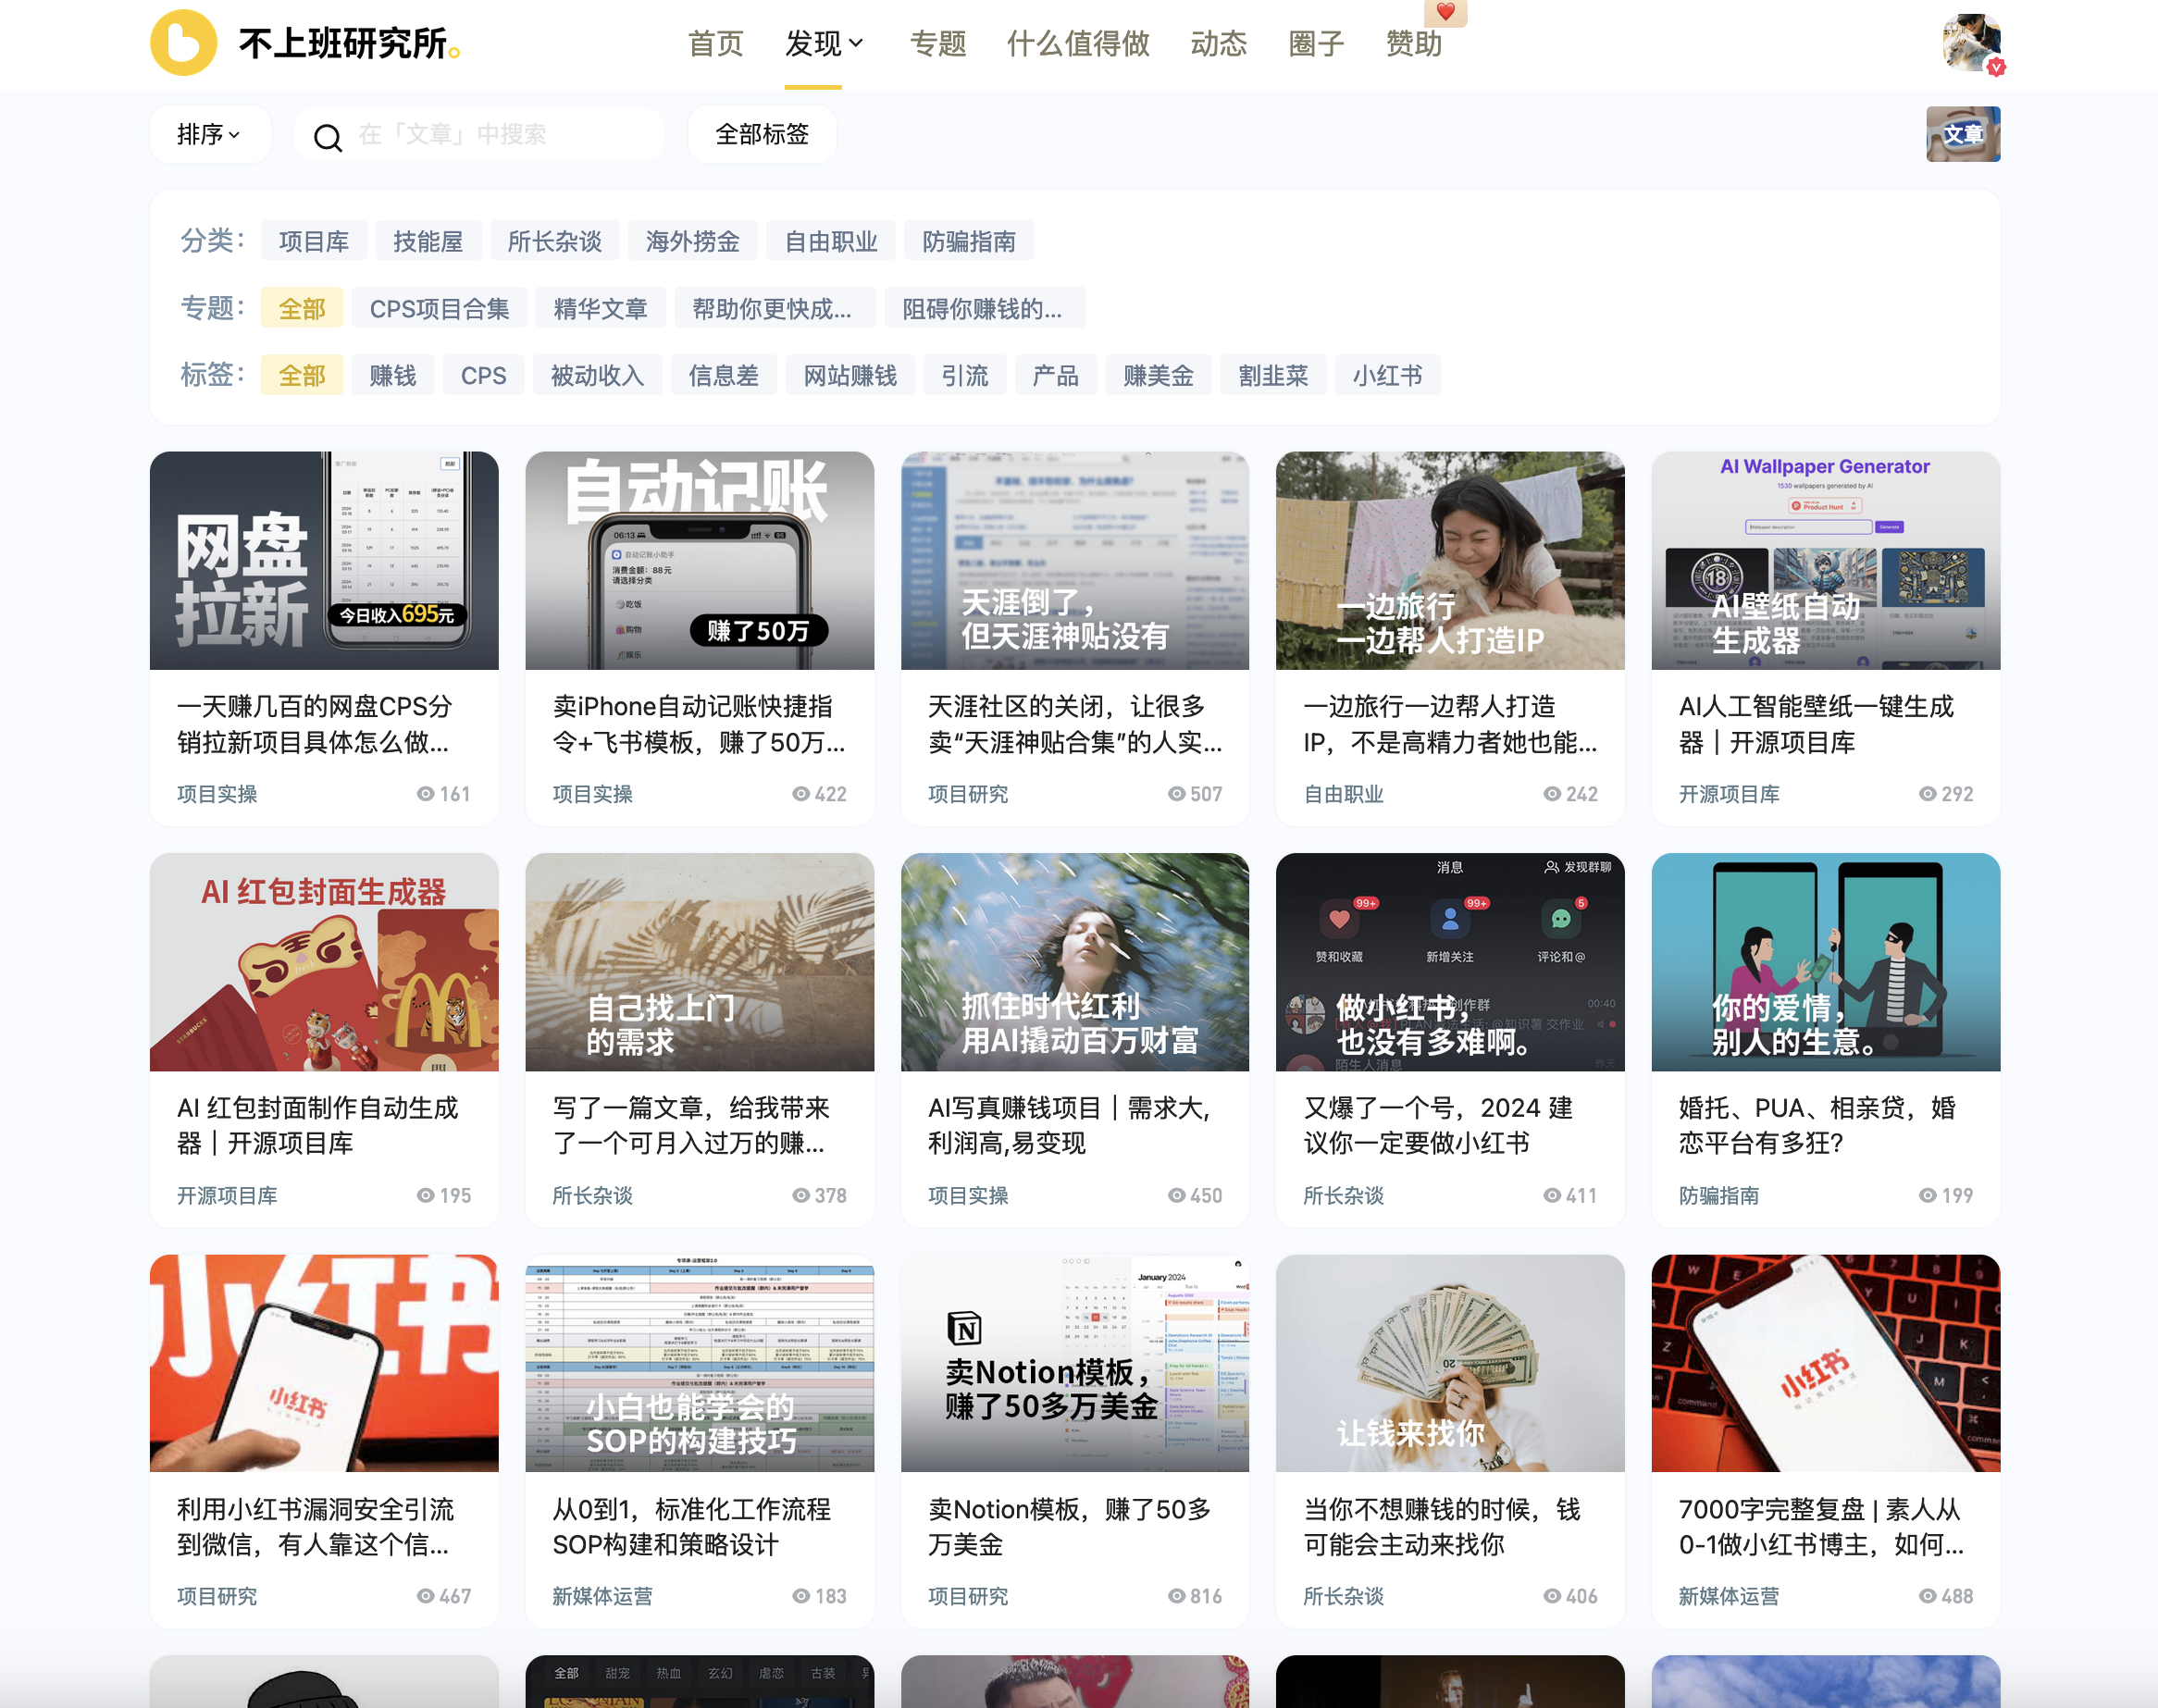Filter by 所长杂谈 category

[555, 241]
